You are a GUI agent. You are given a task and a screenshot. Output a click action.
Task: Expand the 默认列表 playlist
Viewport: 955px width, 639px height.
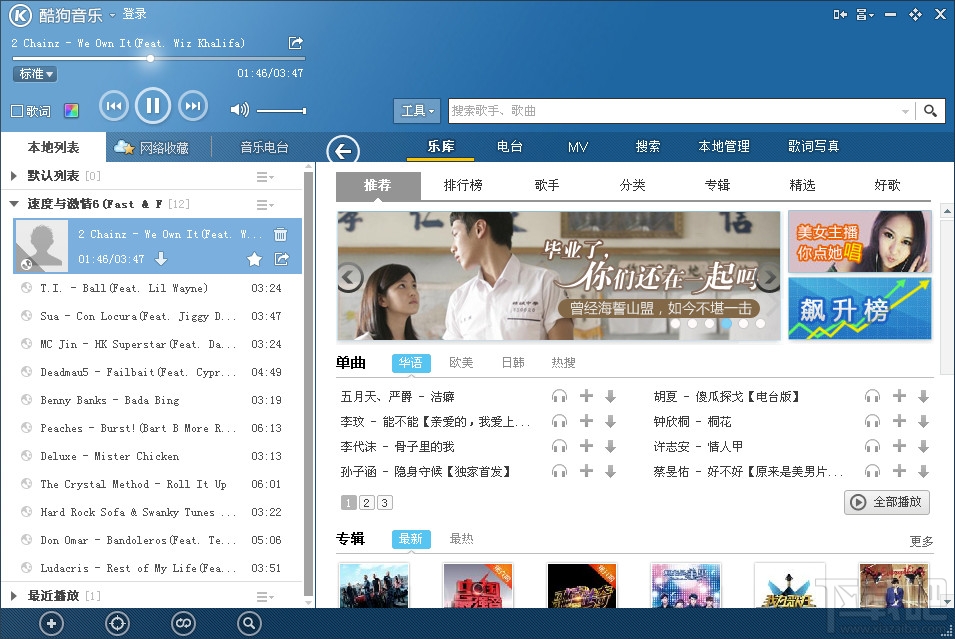(14, 176)
